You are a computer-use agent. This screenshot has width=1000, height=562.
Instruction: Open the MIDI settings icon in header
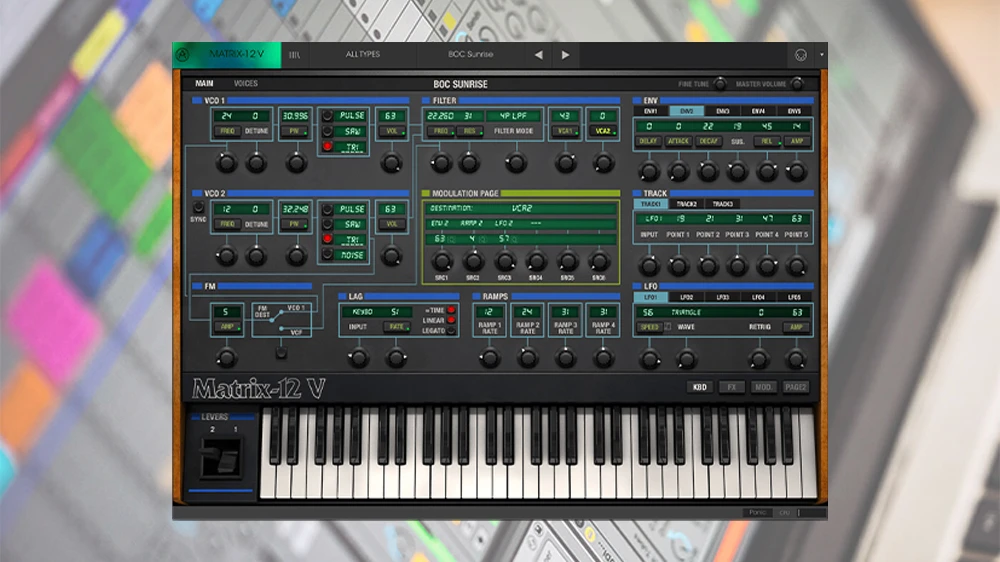(800, 55)
